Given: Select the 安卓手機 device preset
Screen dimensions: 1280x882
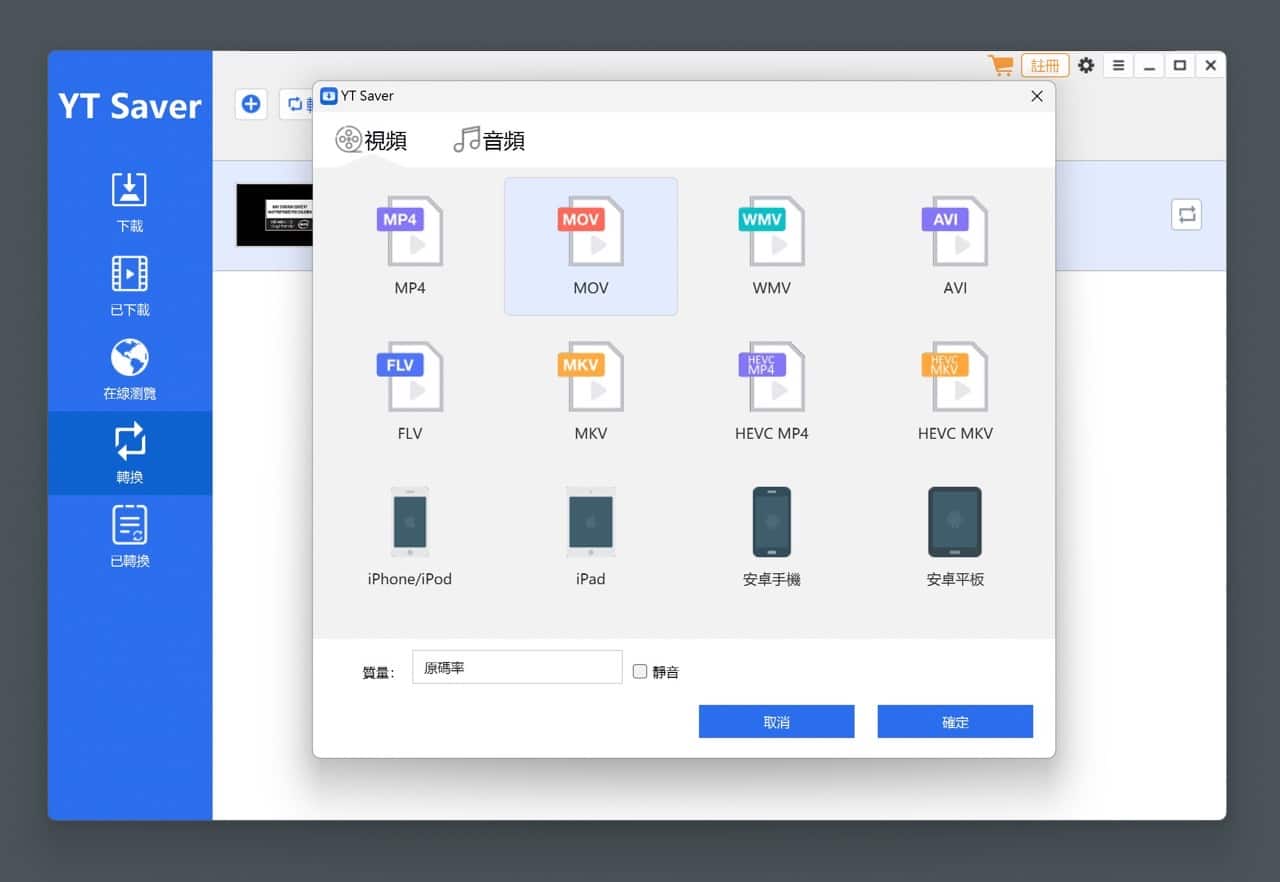Looking at the screenshot, I should coord(772,522).
